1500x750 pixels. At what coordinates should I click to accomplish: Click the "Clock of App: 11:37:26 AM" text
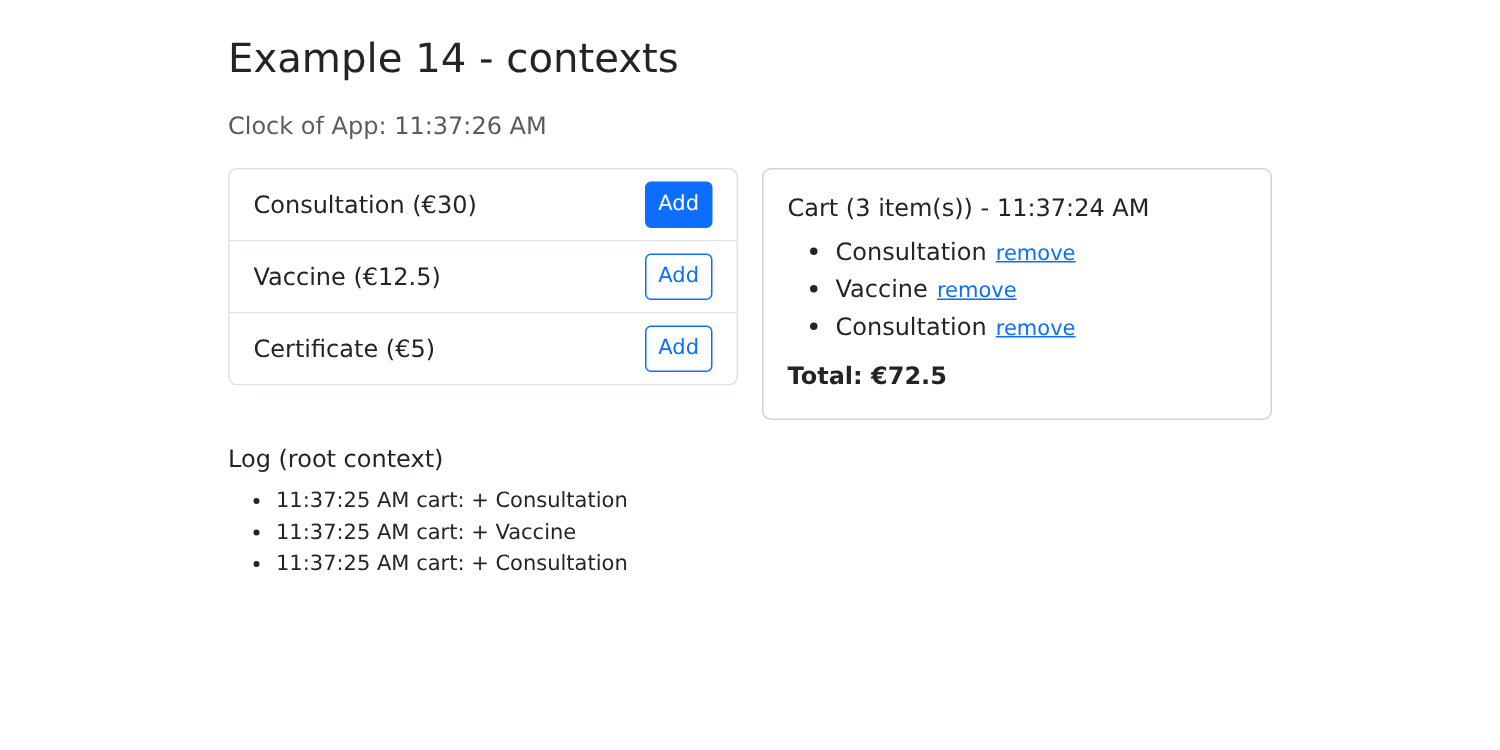[x=387, y=126]
